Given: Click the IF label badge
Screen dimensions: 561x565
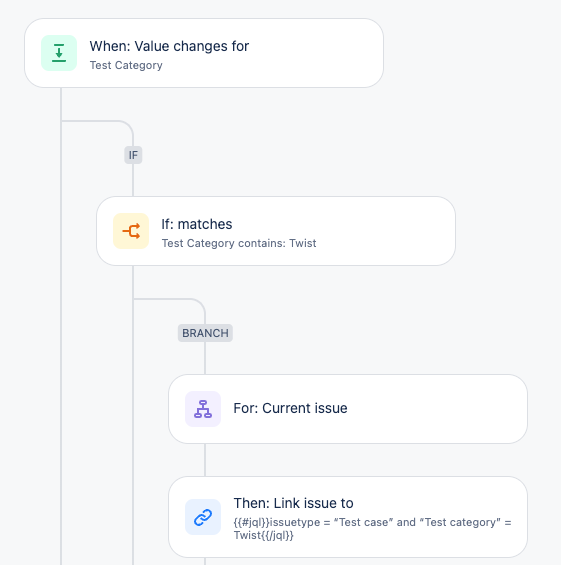Looking at the screenshot, I should [x=133, y=155].
